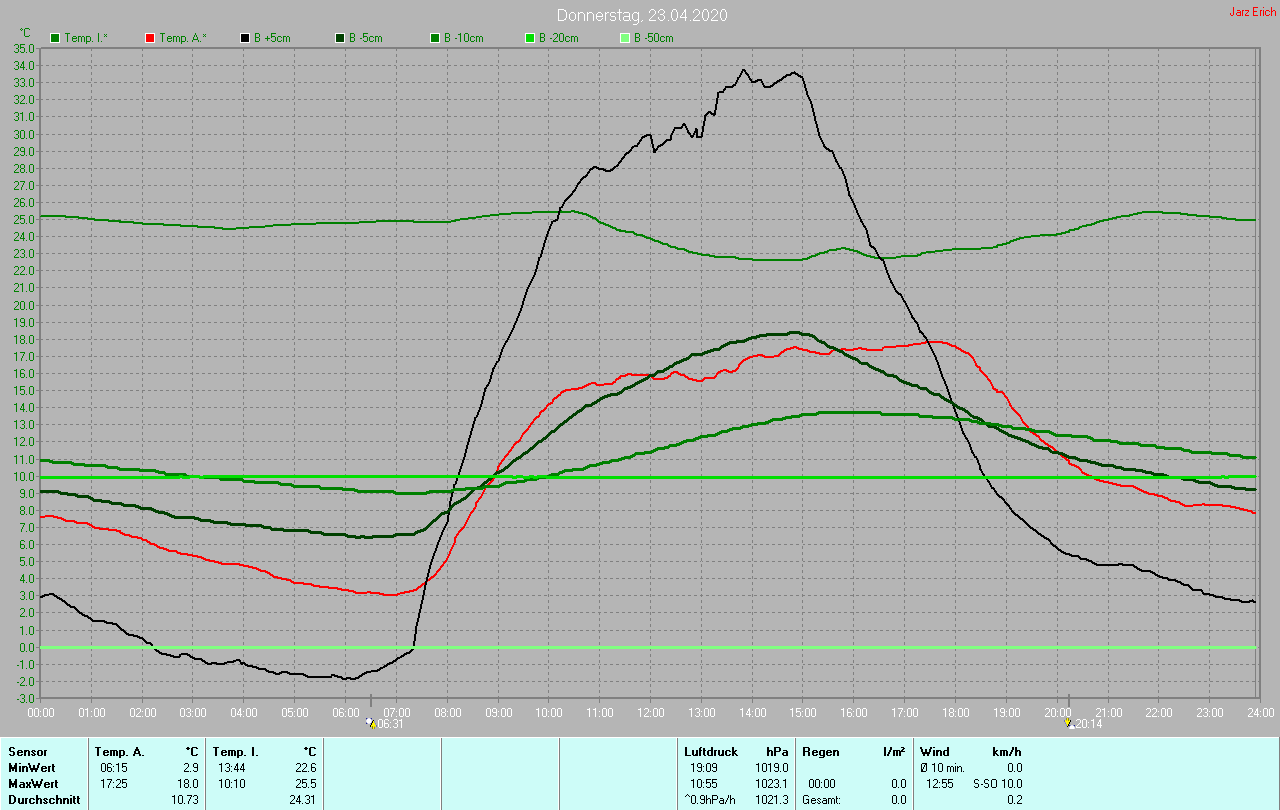Click the B -10cm legend square
Viewport: 1280px width, 810px height.
pyautogui.click(x=435, y=38)
